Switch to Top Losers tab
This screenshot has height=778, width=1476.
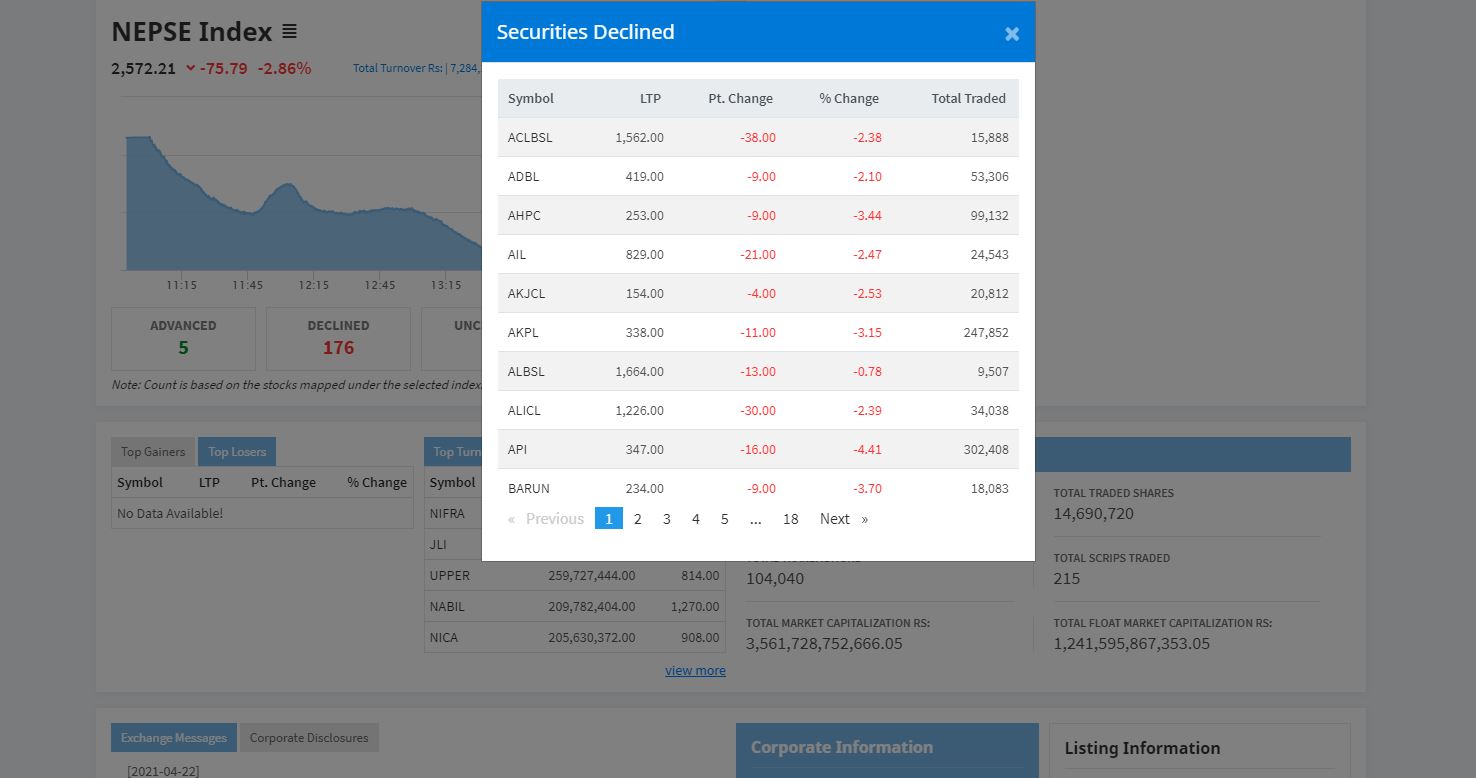(x=237, y=451)
